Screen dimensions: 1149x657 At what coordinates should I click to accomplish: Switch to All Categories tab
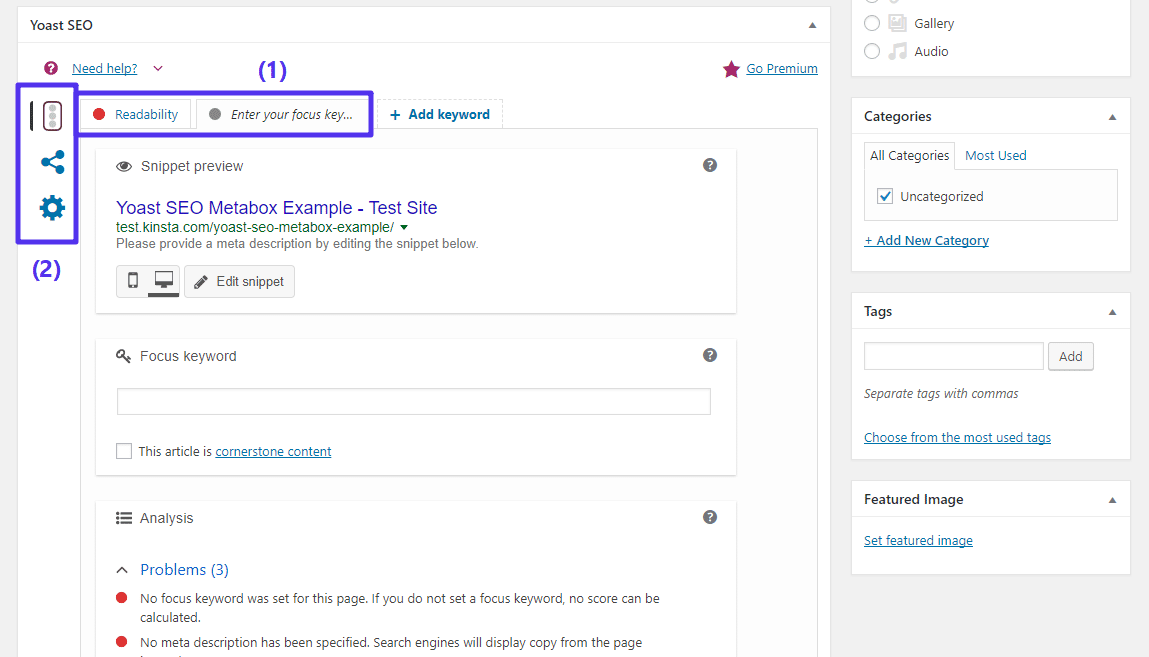909,155
